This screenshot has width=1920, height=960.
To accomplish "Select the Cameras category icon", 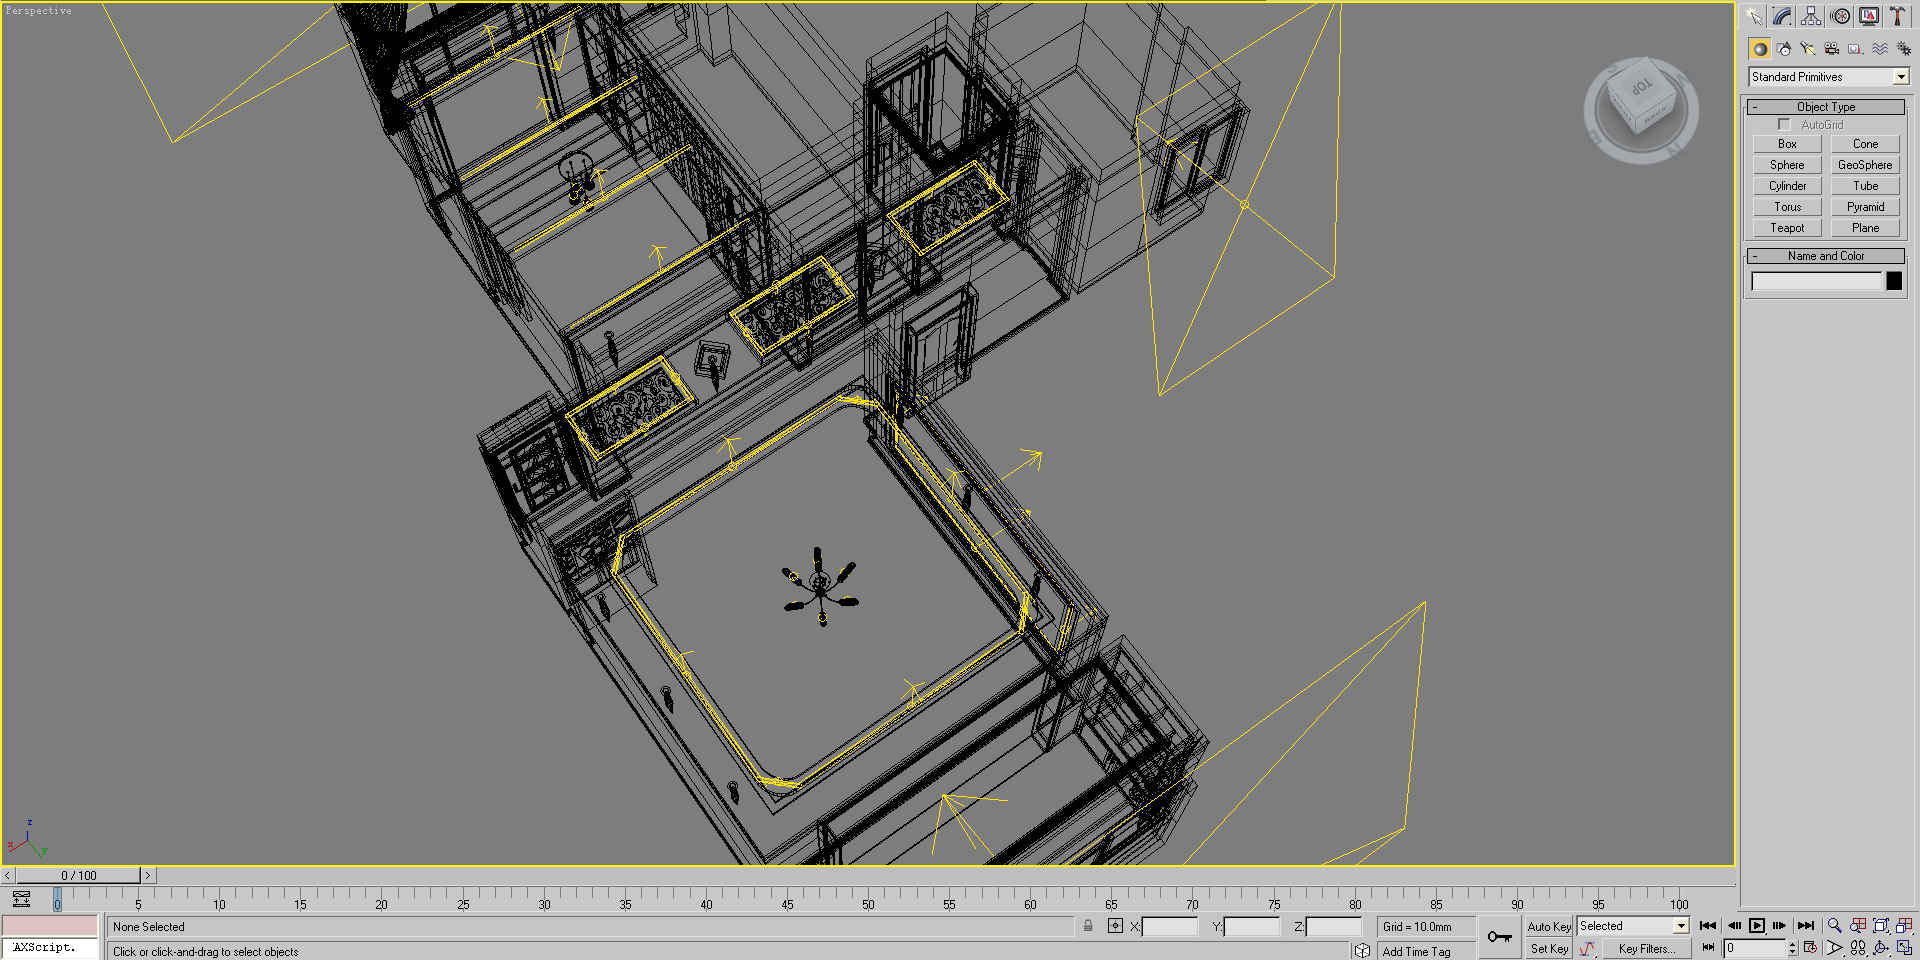I will pyautogui.click(x=1832, y=49).
